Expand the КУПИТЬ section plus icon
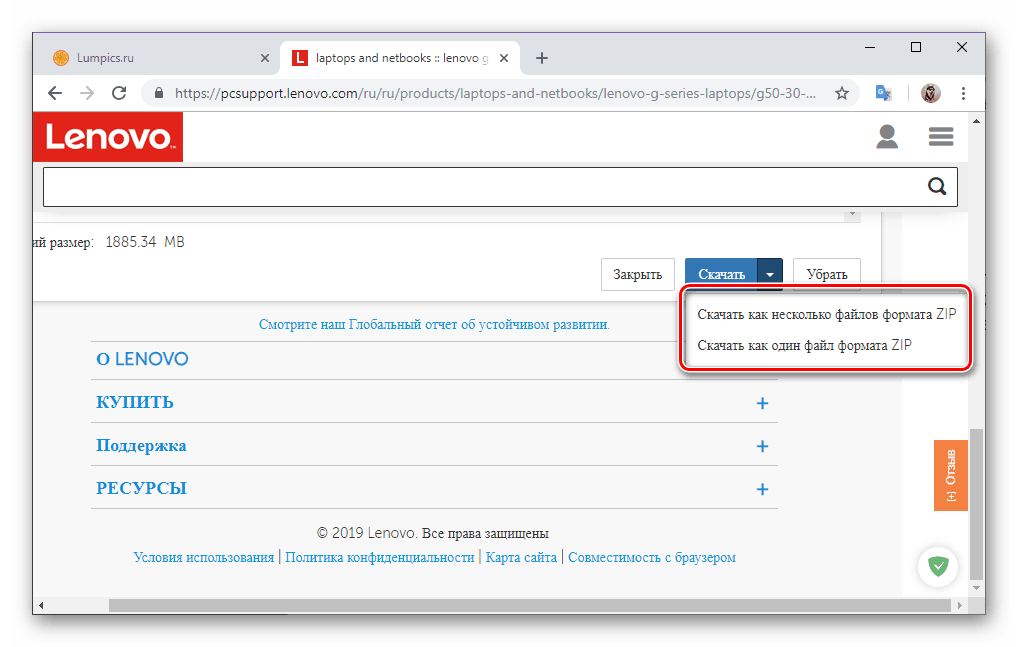Viewport: 1018px width, 647px height. 762,404
